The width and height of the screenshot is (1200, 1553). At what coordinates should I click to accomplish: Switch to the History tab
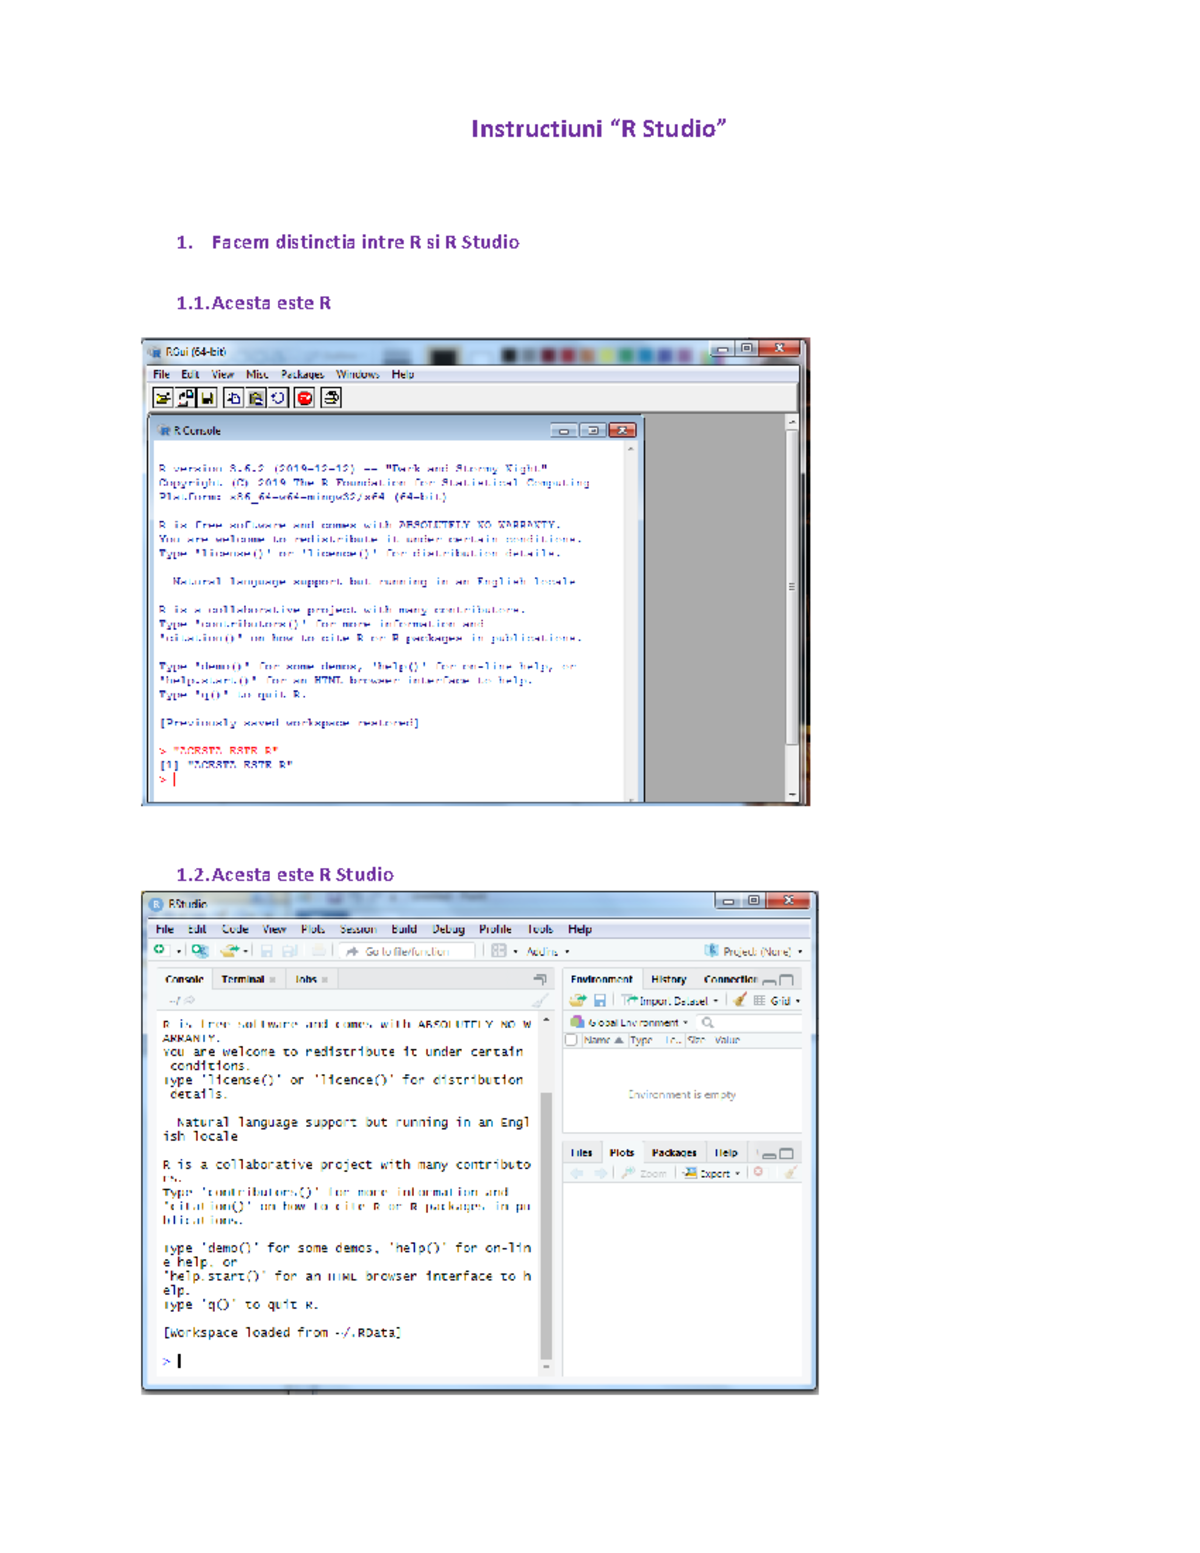click(669, 979)
